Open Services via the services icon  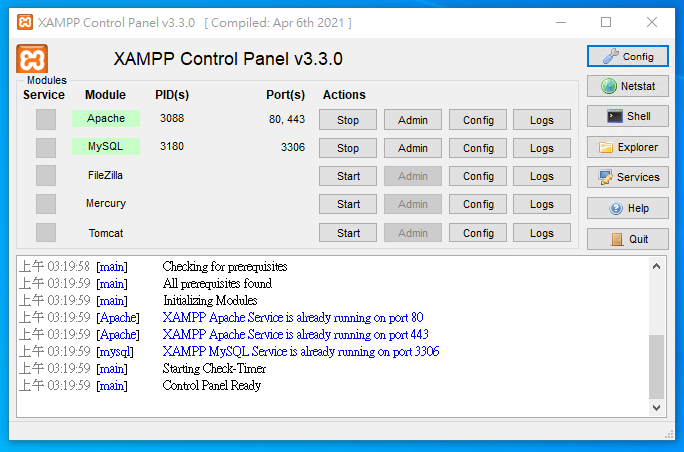[628, 178]
